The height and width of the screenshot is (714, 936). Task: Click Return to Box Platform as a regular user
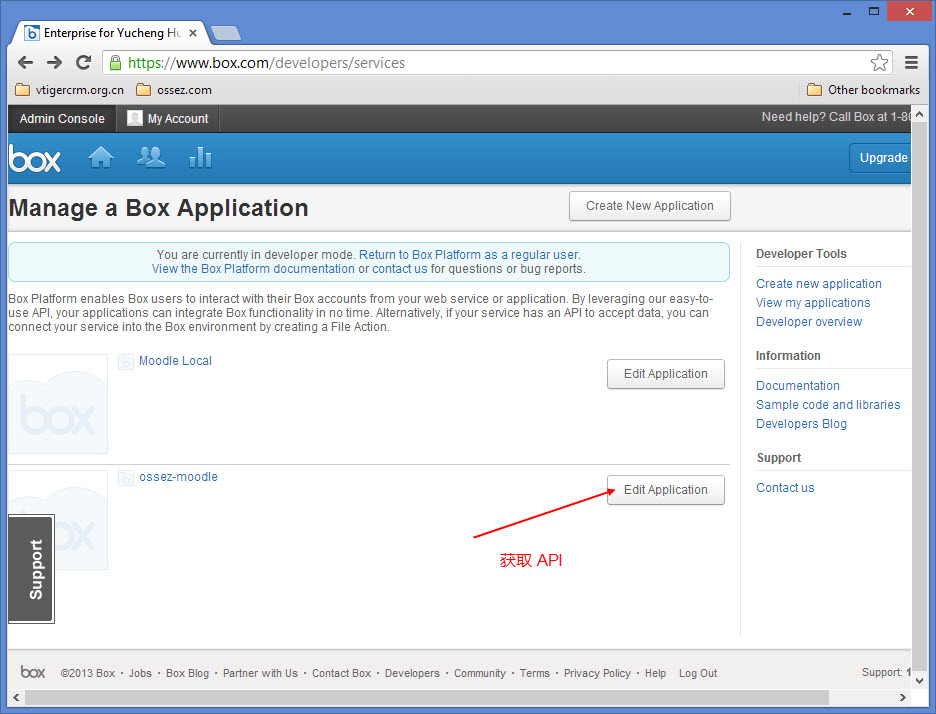pyautogui.click(x=469, y=255)
